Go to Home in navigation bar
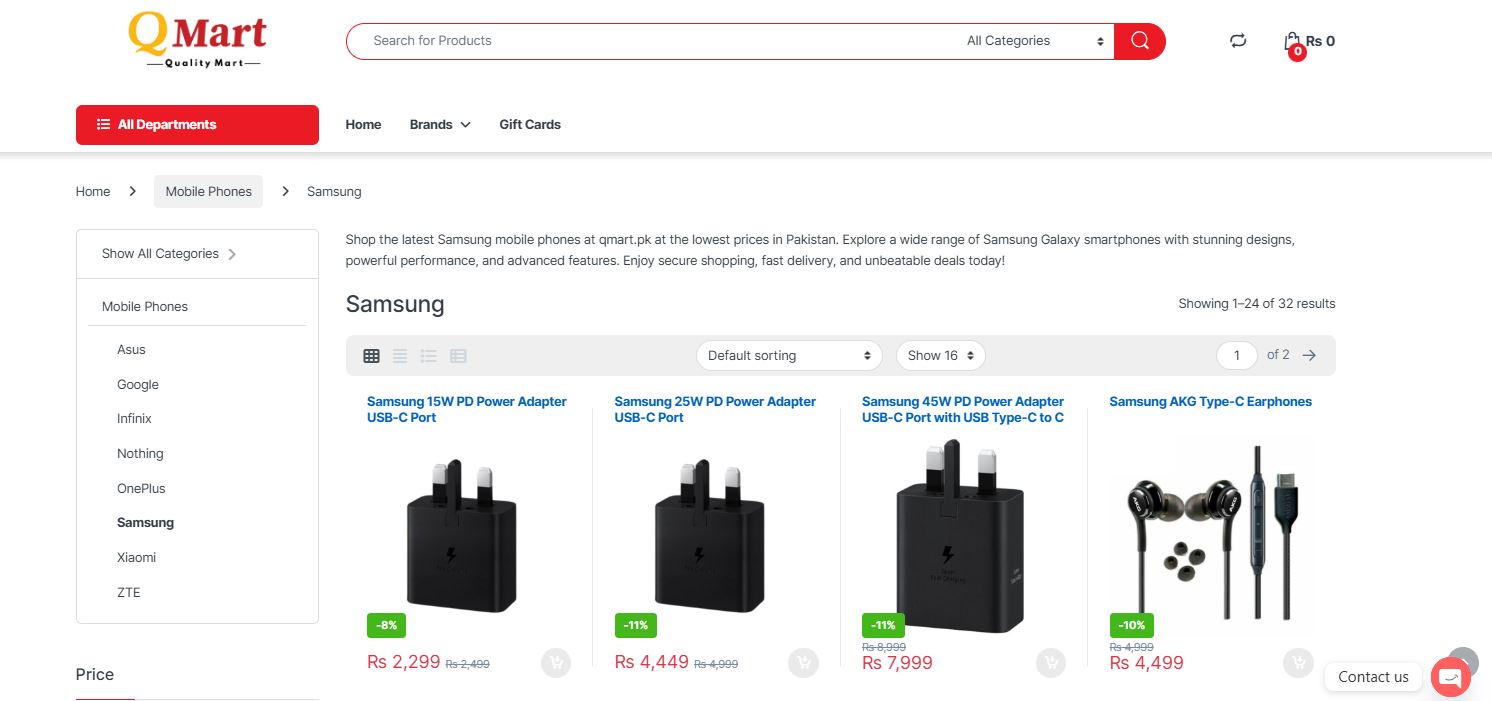 (363, 125)
